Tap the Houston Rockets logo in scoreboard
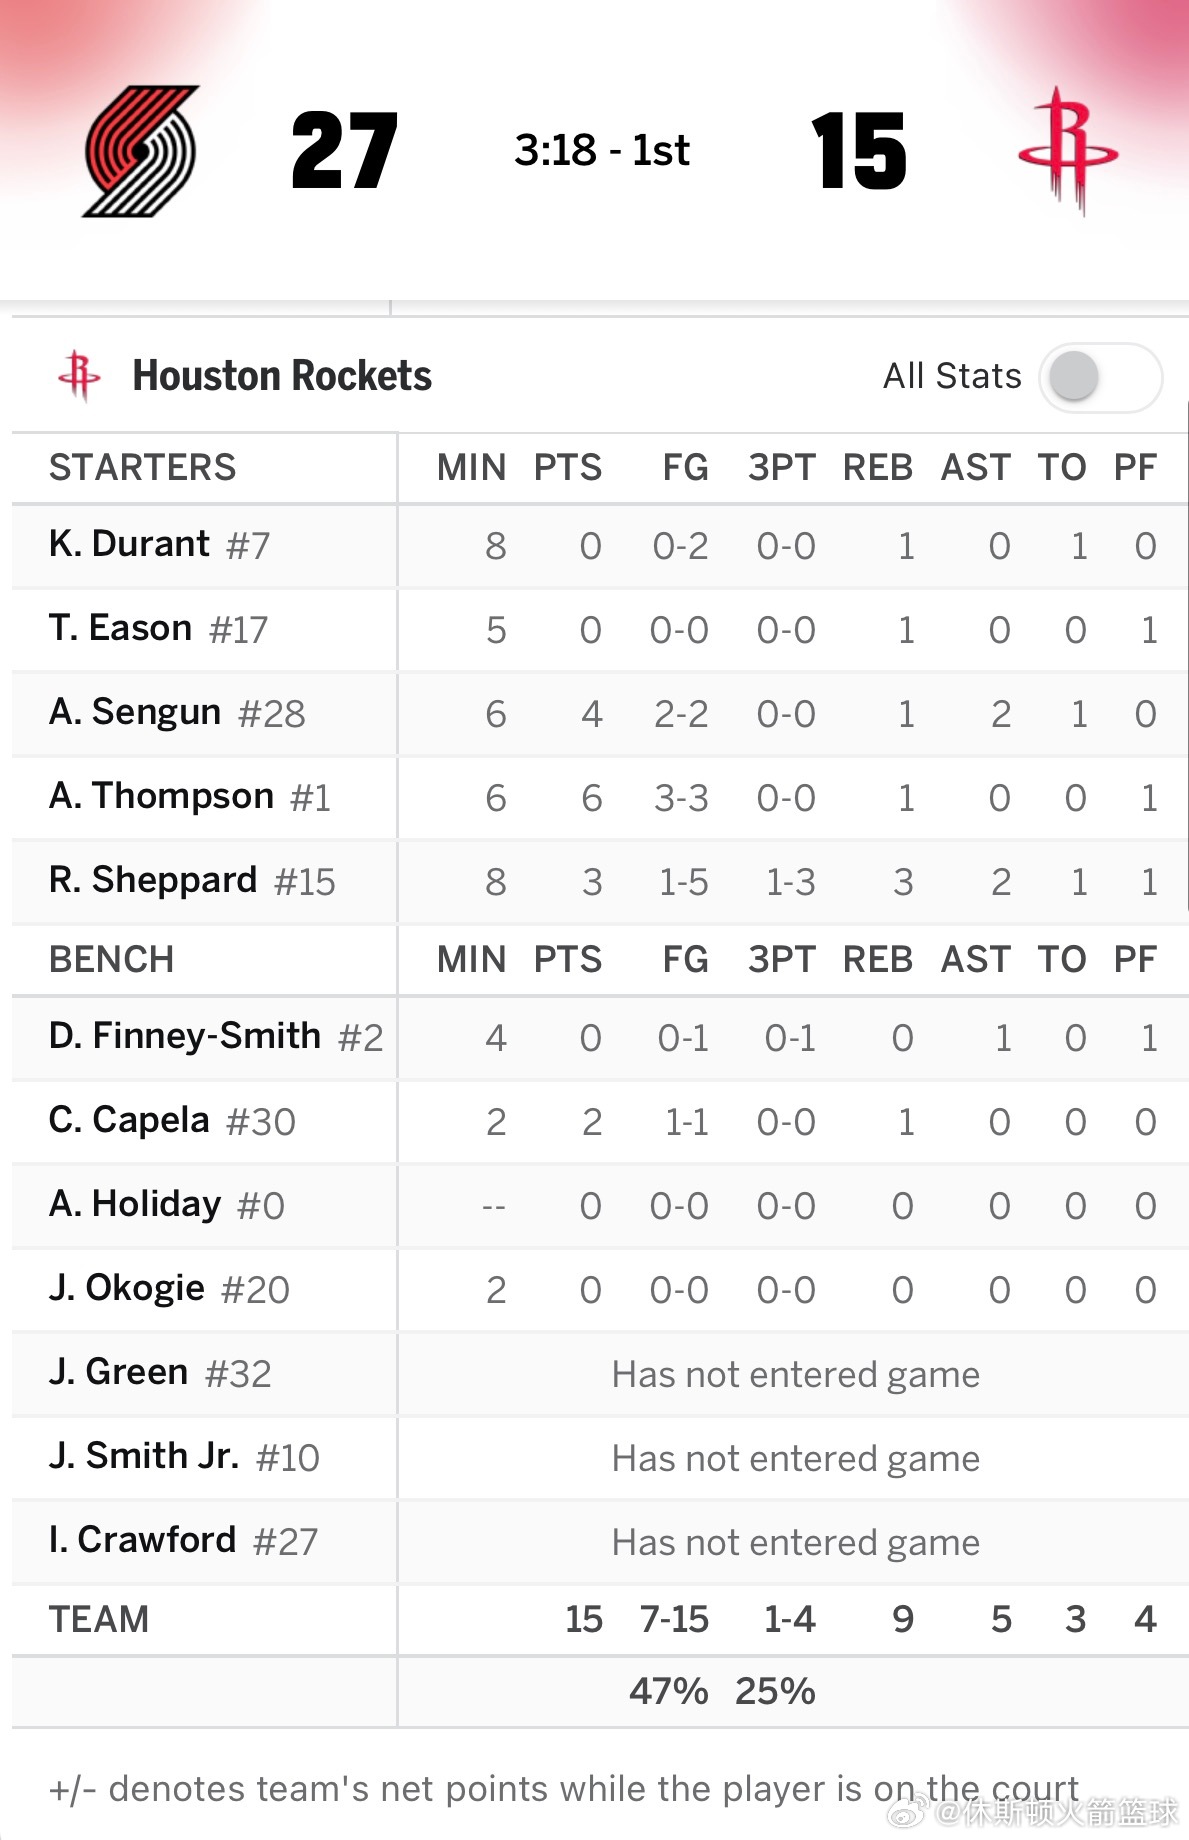 pos(1068,151)
